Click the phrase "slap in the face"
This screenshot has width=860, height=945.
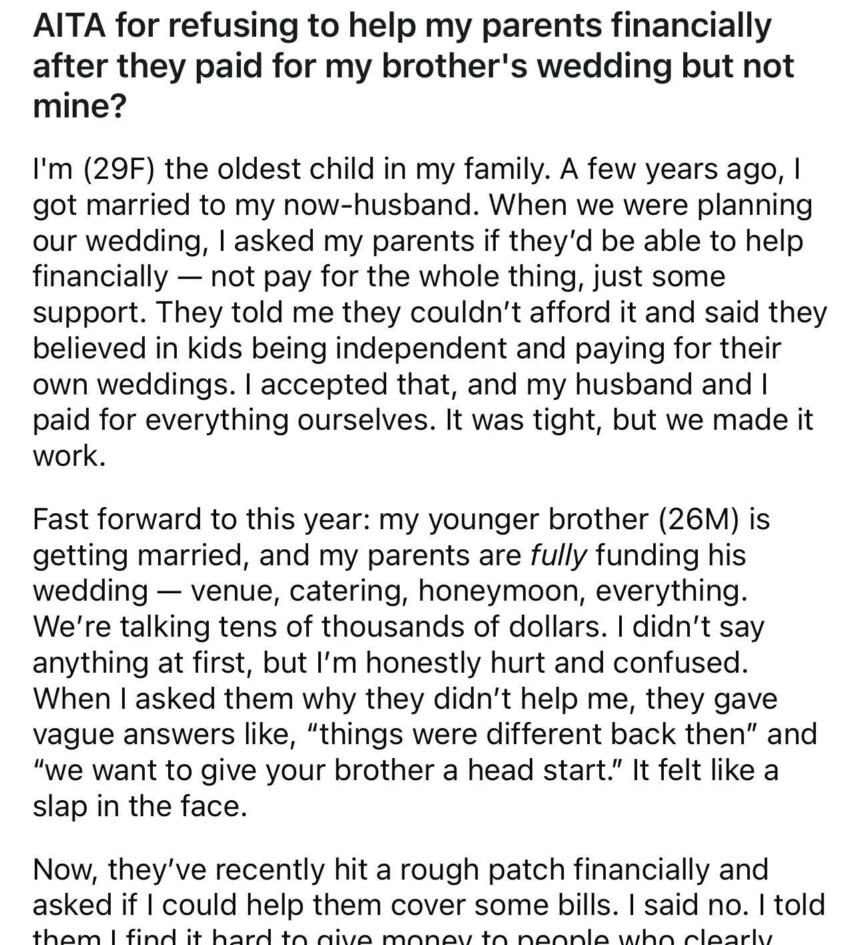coord(140,806)
